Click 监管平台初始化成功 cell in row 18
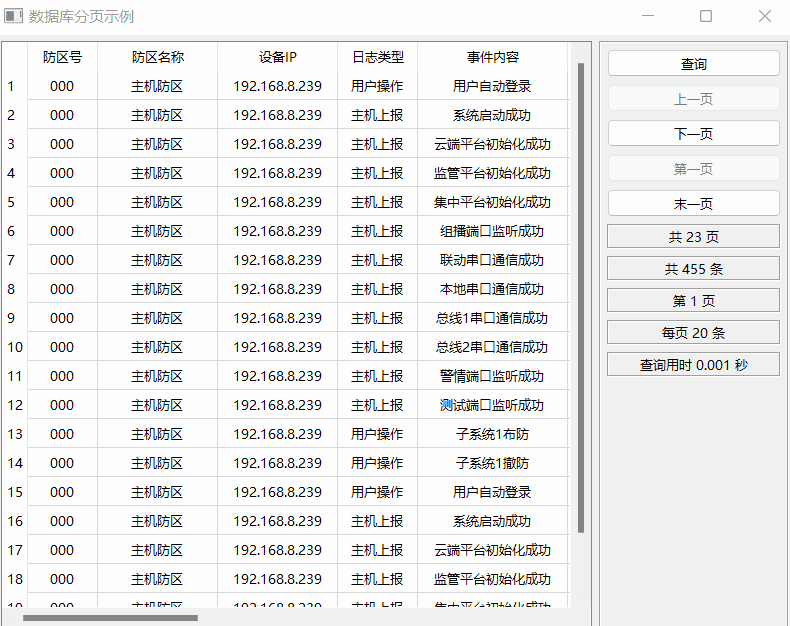The width and height of the screenshot is (790, 626). pyautogui.click(x=492, y=579)
